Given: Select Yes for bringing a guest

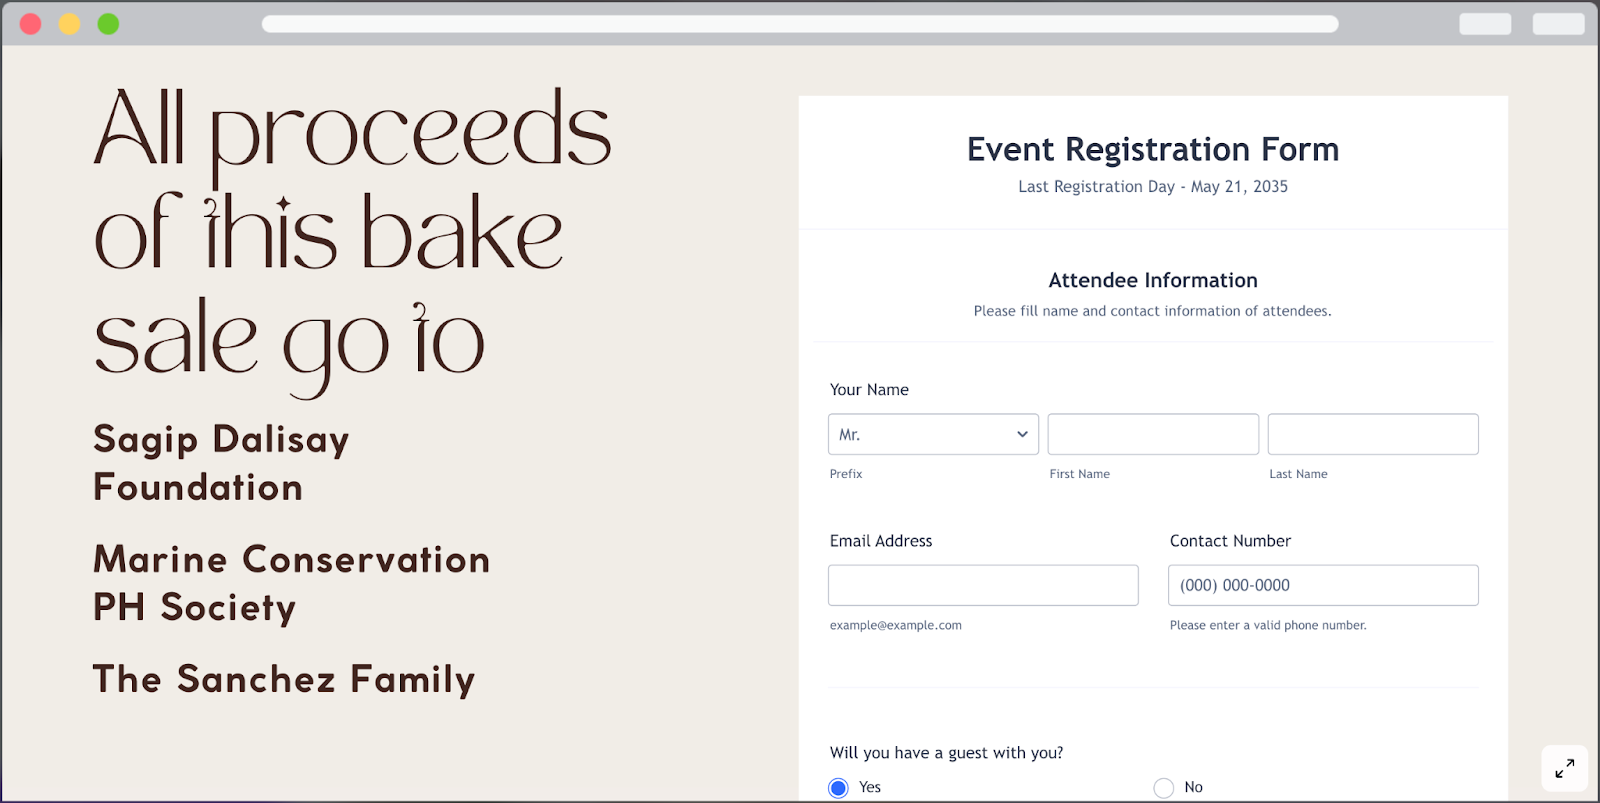Looking at the screenshot, I should (839, 788).
